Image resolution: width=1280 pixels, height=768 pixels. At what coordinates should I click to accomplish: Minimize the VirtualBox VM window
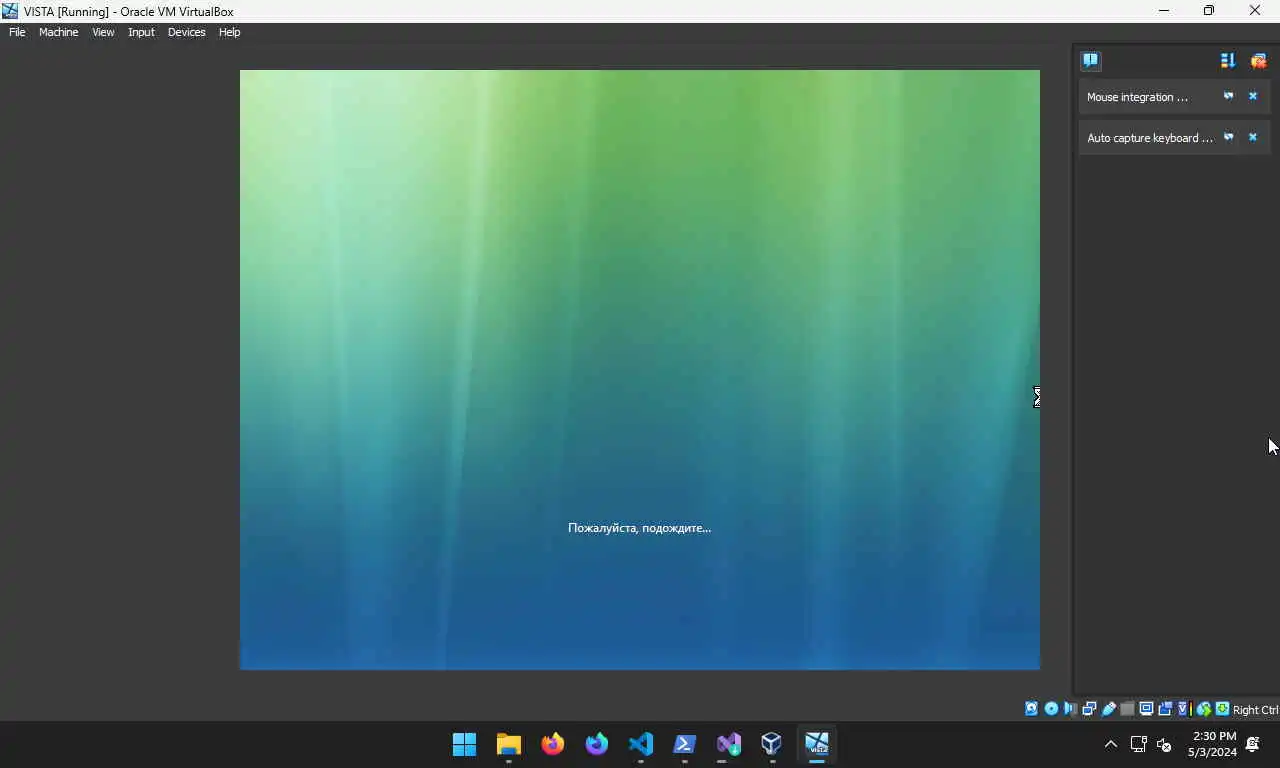pyautogui.click(x=1163, y=11)
